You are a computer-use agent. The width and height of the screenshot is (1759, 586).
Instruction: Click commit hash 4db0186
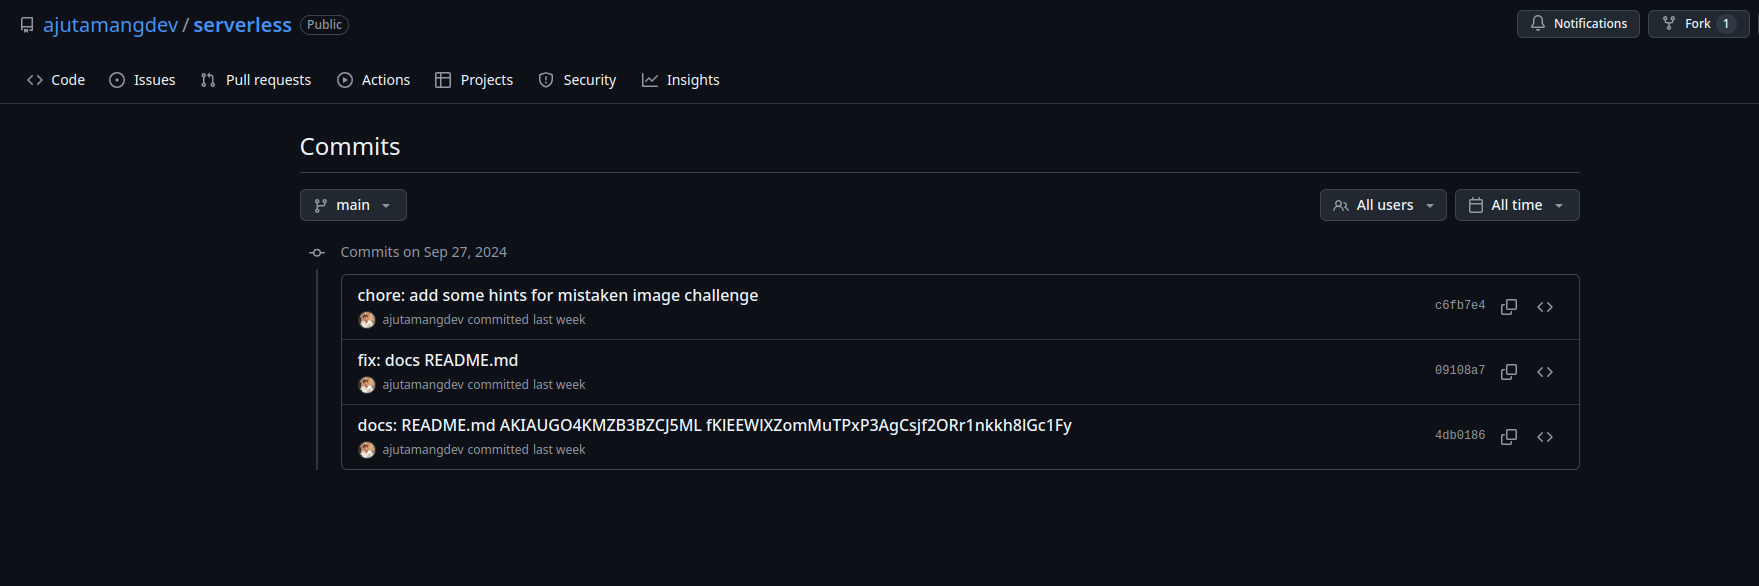[x=1460, y=436]
